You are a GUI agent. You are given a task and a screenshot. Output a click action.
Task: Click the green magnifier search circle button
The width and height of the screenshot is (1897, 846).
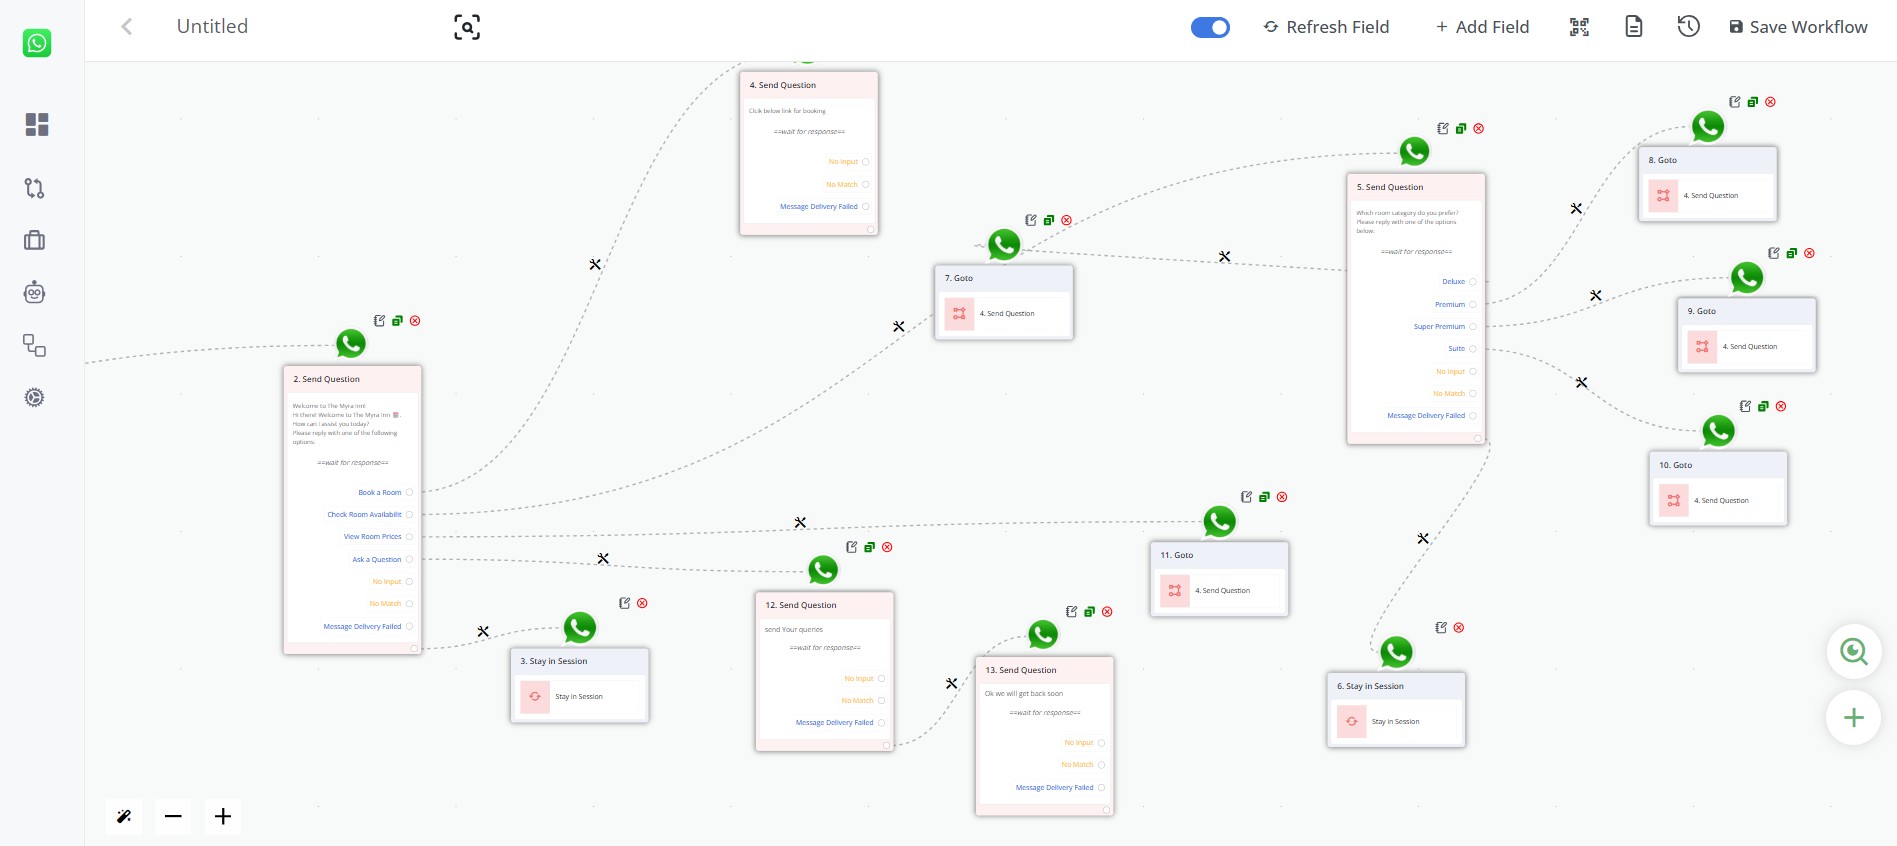click(x=1854, y=652)
